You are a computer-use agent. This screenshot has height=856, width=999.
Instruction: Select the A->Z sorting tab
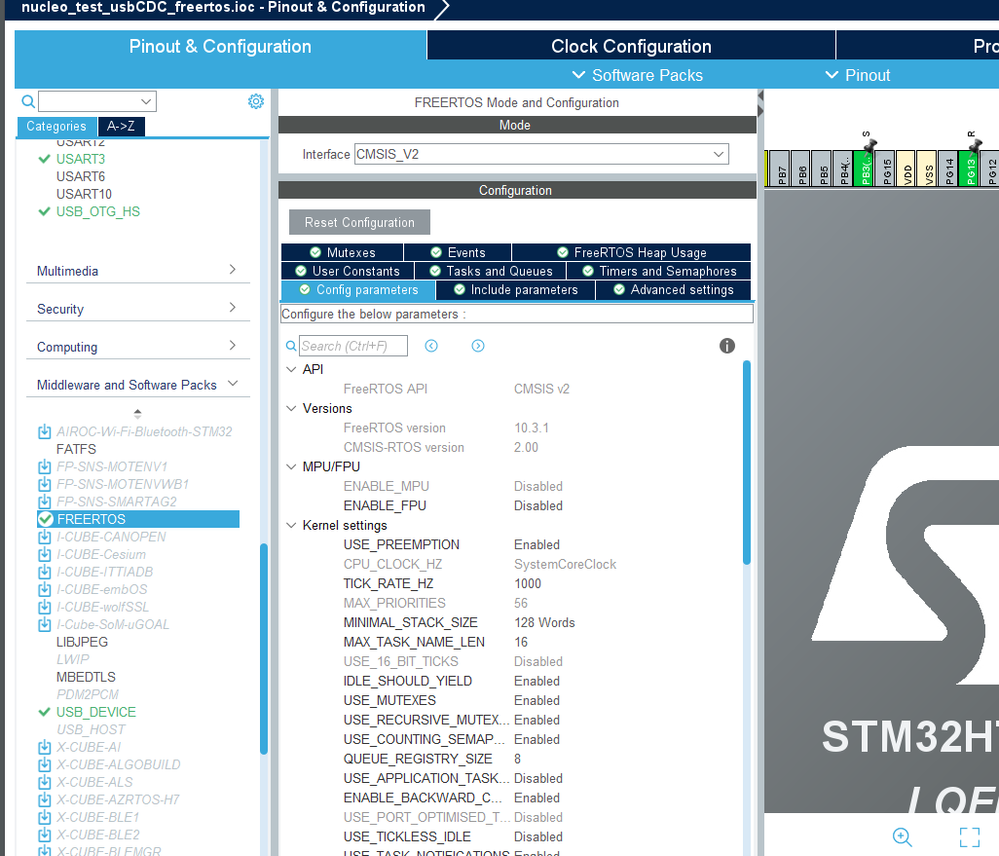[x=121, y=126]
